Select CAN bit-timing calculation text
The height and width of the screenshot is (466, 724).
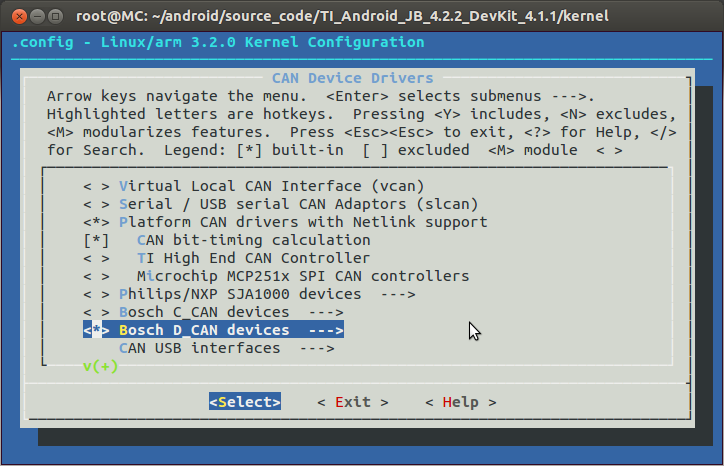coord(253,240)
